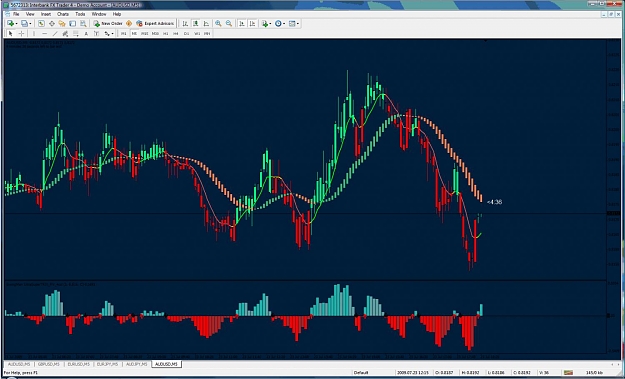Open the Arrows drawing objects icon
This screenshot has height=379, width=625.
pyautogui.click(x=107, y=33)
